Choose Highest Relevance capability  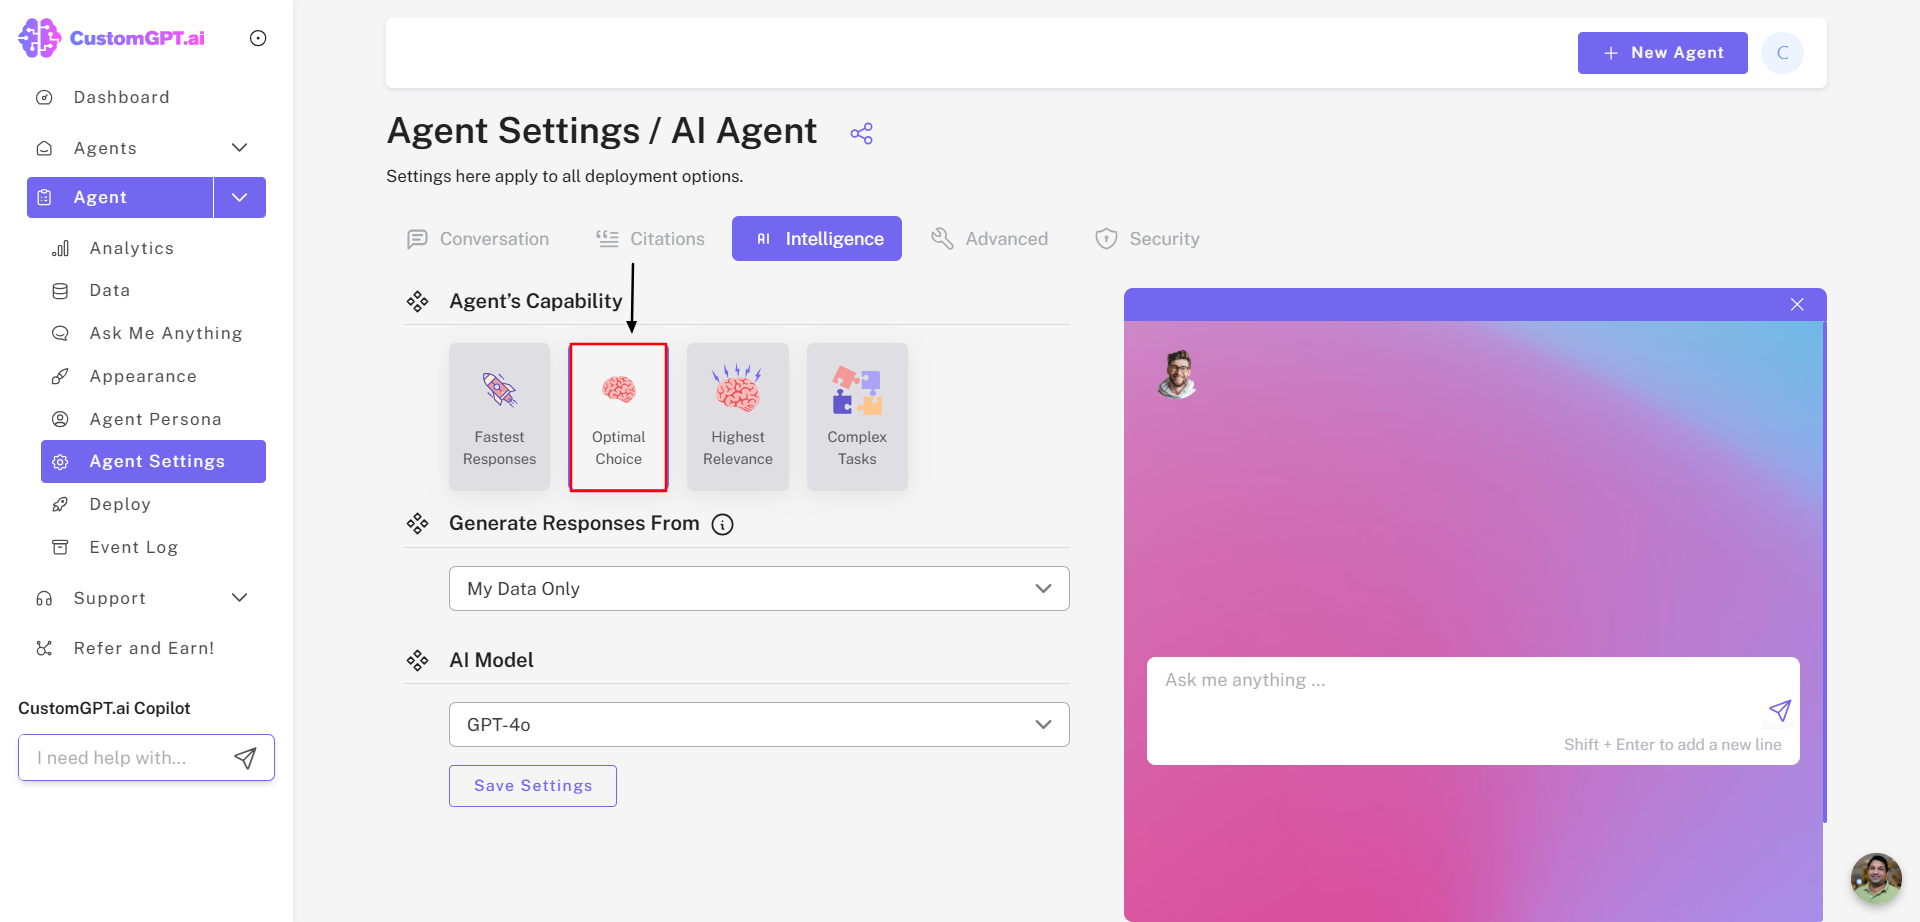point(738,417)
